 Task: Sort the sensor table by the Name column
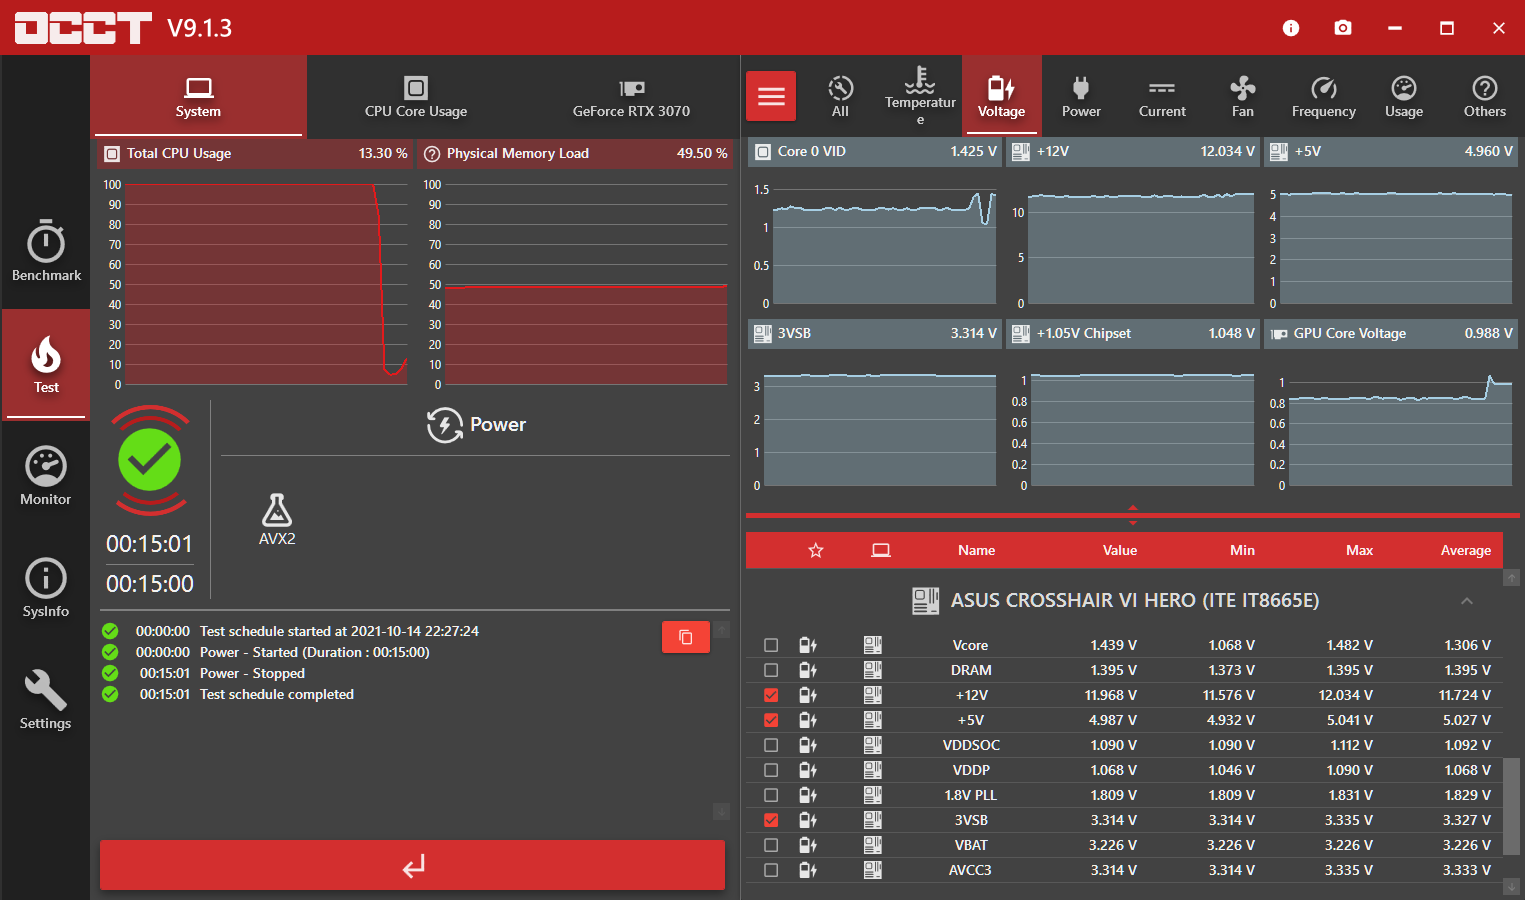point(976,550)
